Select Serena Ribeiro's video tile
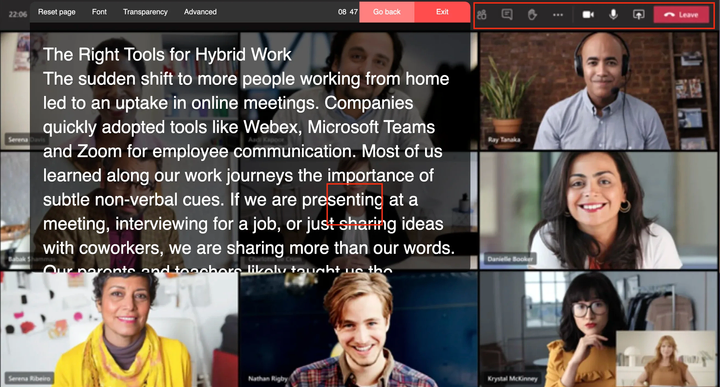 pos(119,329)
